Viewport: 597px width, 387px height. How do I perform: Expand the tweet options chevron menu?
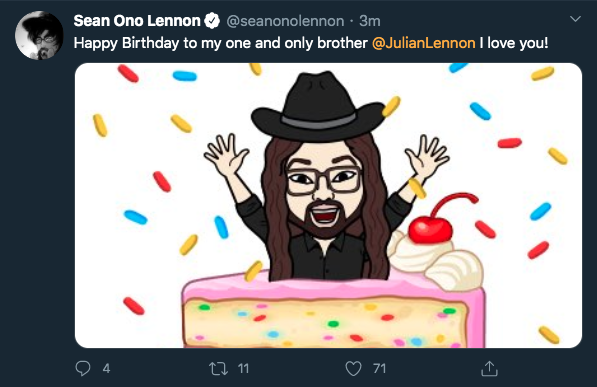point(575,19)
